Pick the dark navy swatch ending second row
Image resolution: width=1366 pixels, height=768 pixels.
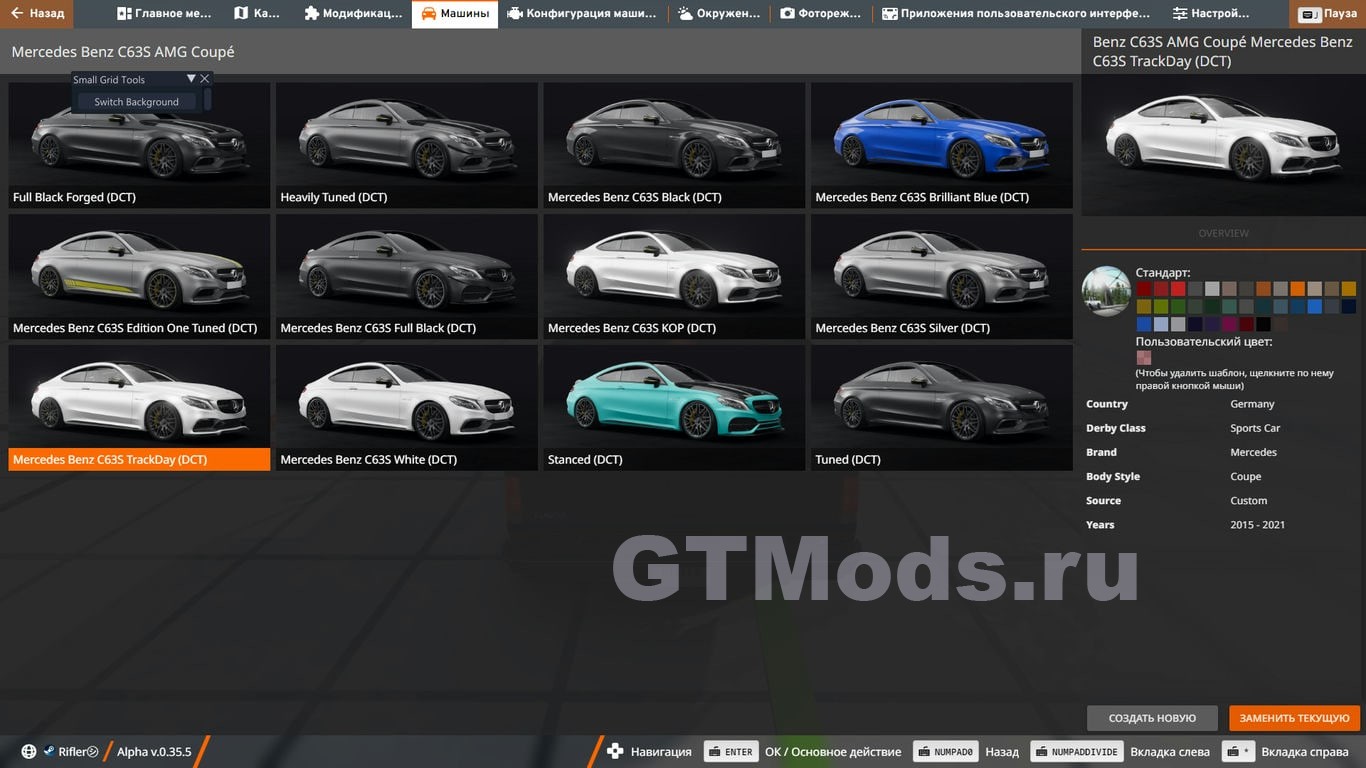[x=1349, y=307]
